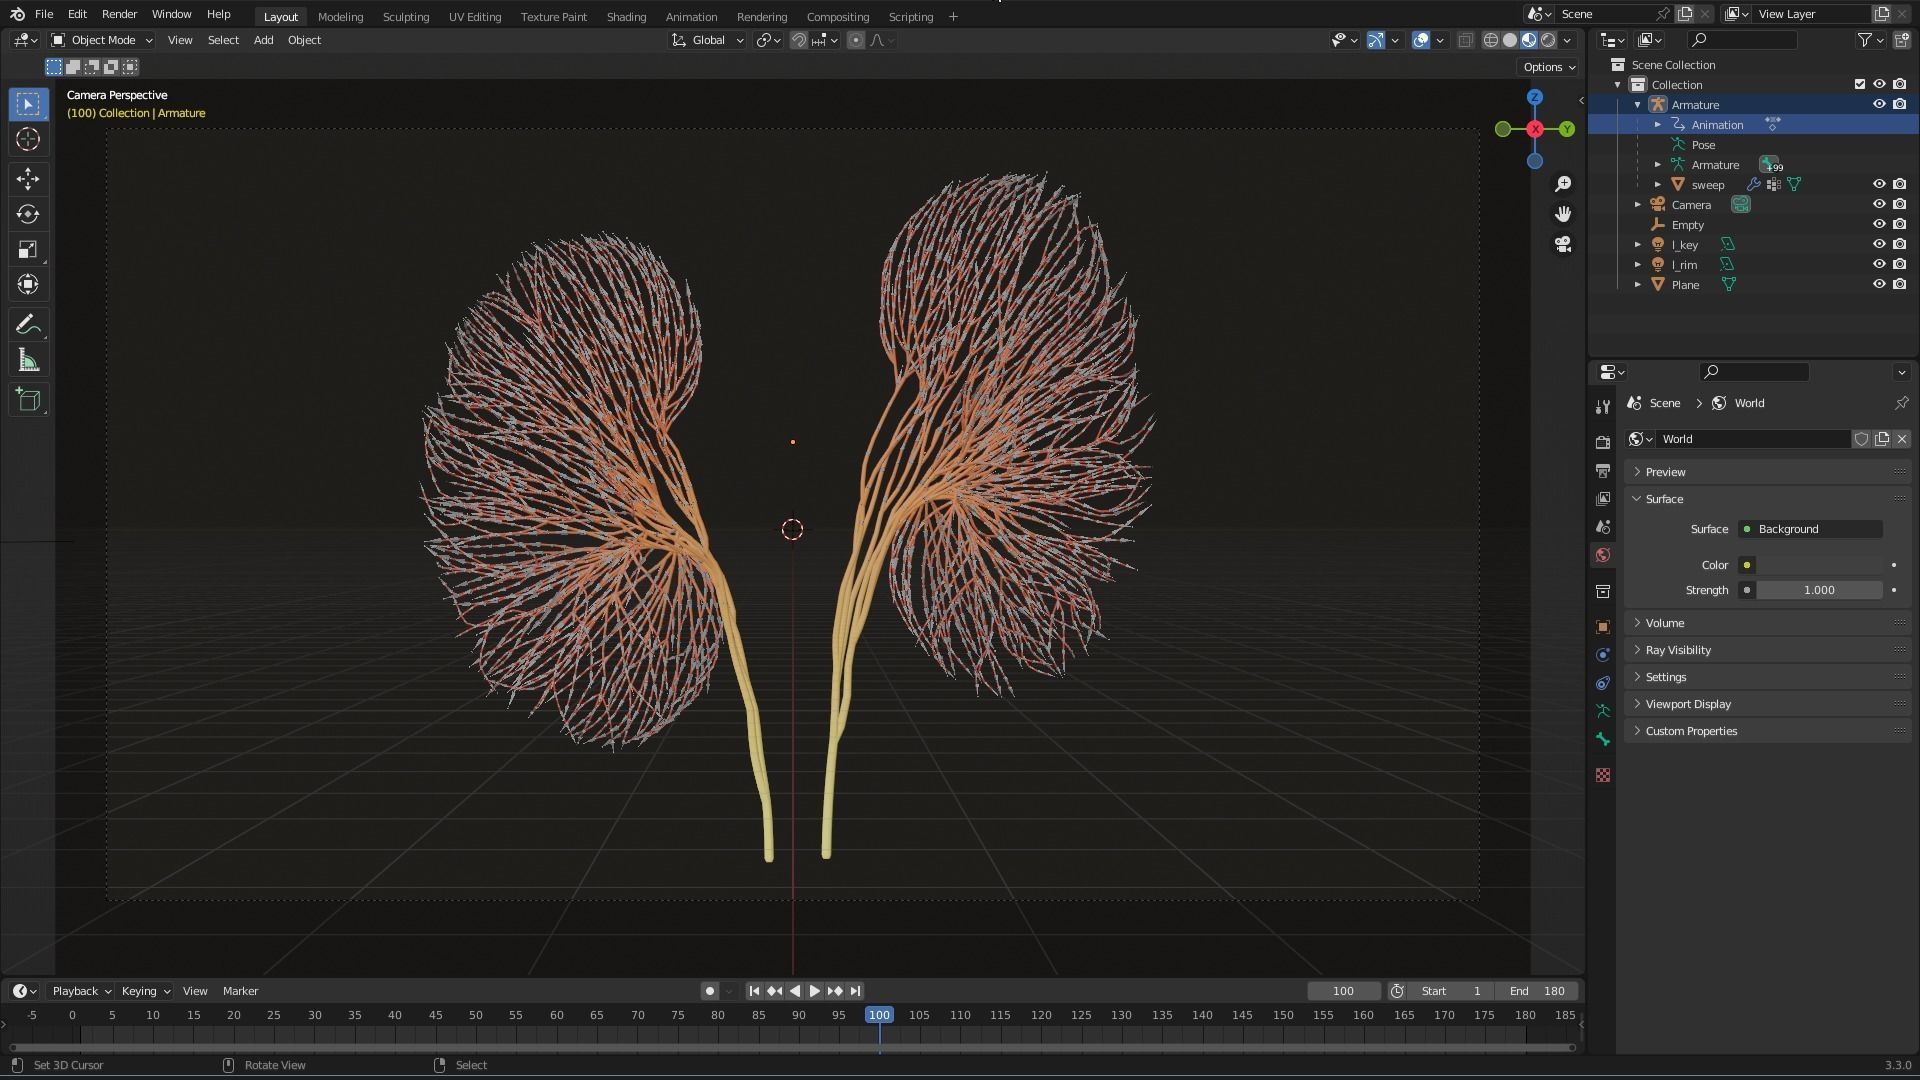Viewport: 1920px width, 1080px height.
Task: Open the Render menu
Action: tap(119, 14)
